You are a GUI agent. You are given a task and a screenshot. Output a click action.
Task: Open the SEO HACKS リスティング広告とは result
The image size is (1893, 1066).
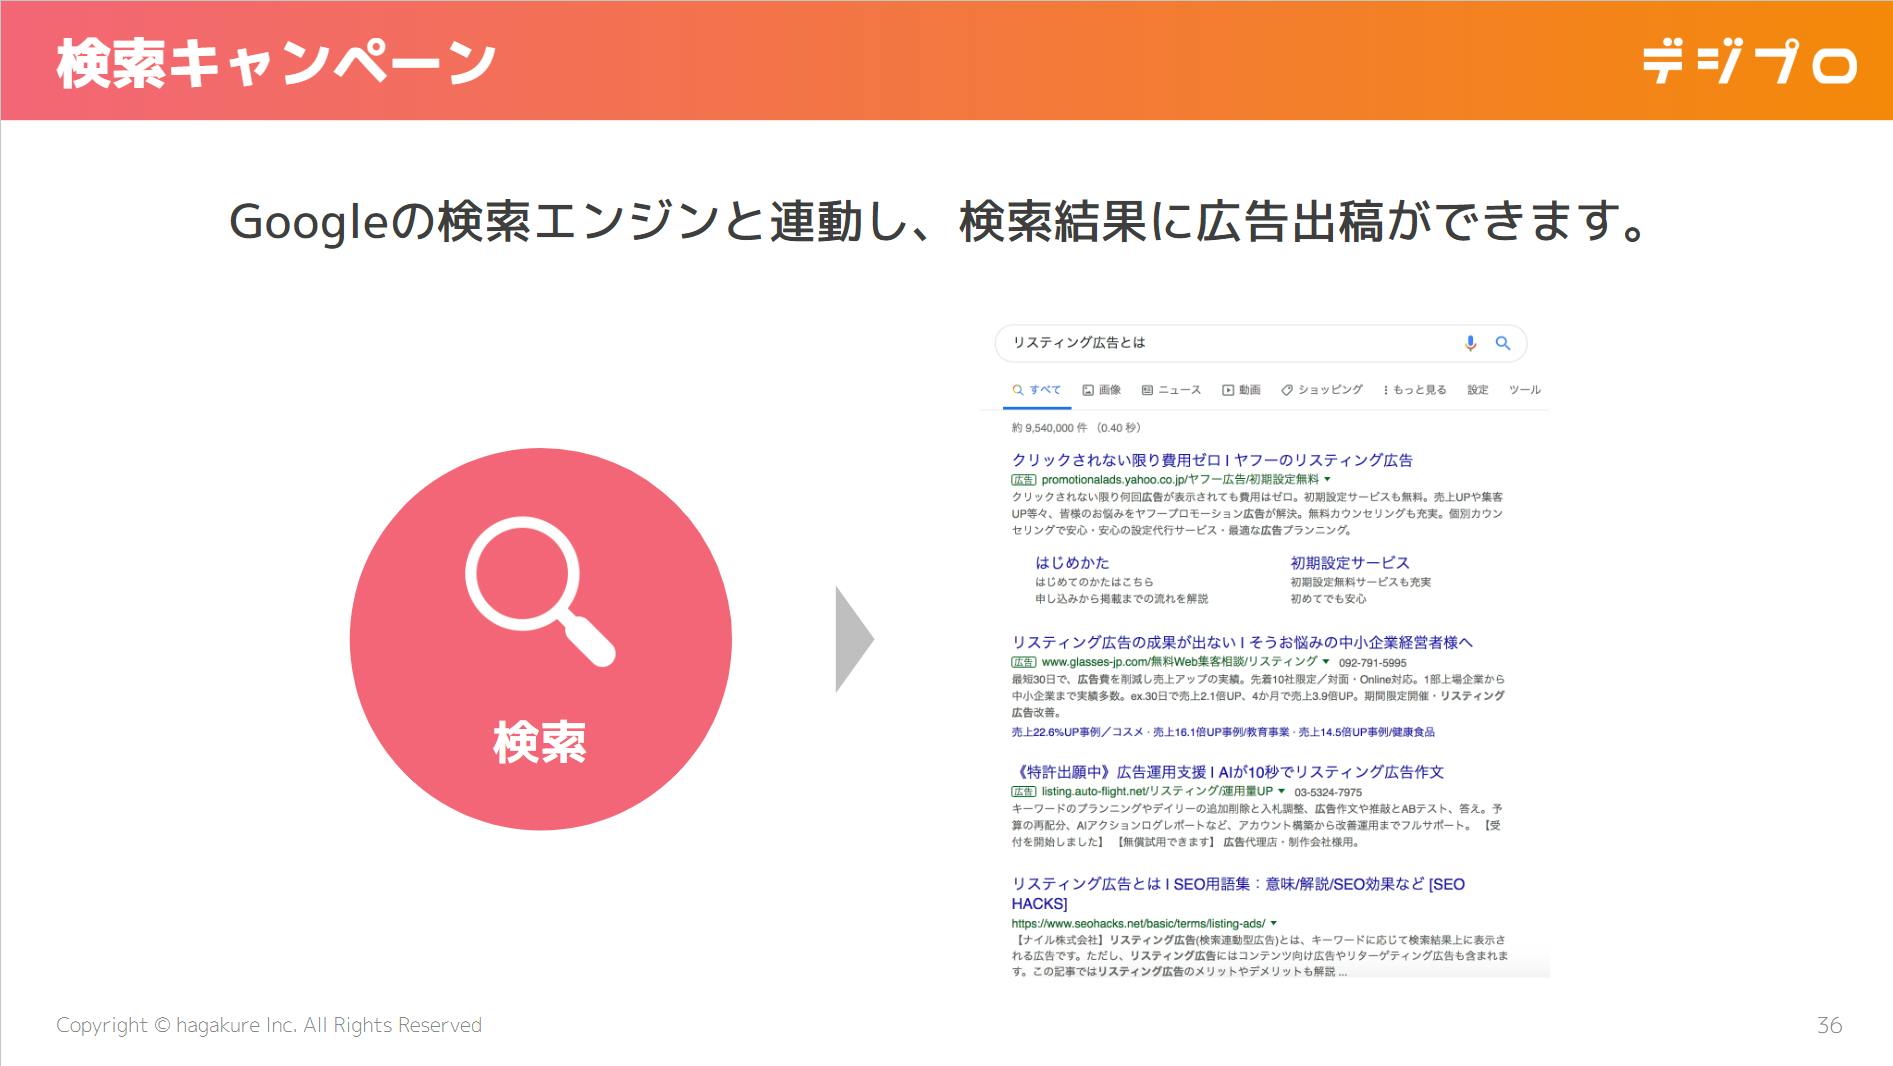[x=1237, y=885]
